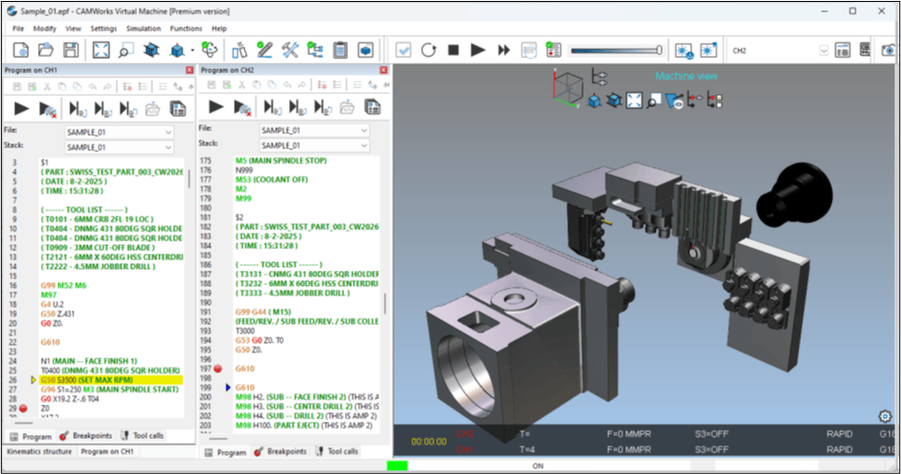Click the stock cube window icon
Viewport: 901px width, 474px height.
[365, 50]
